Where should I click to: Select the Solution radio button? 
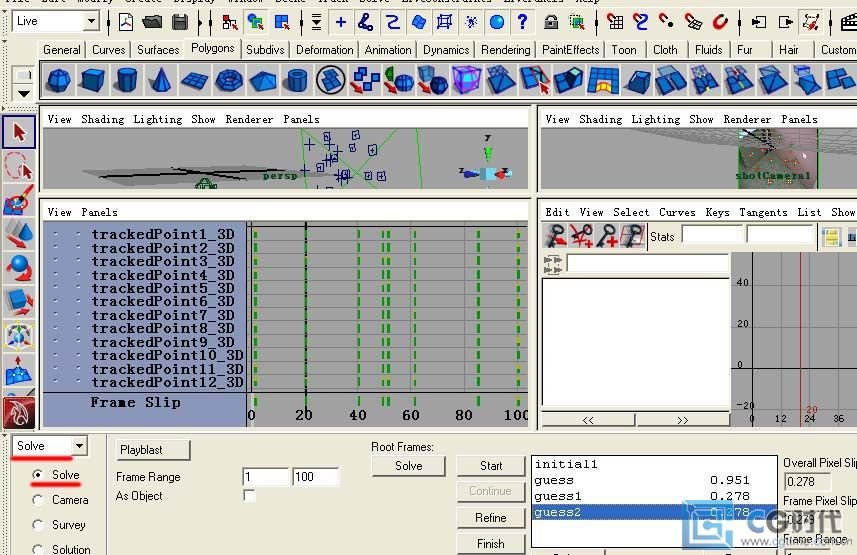pyautogui.click(x=38, y=549)
